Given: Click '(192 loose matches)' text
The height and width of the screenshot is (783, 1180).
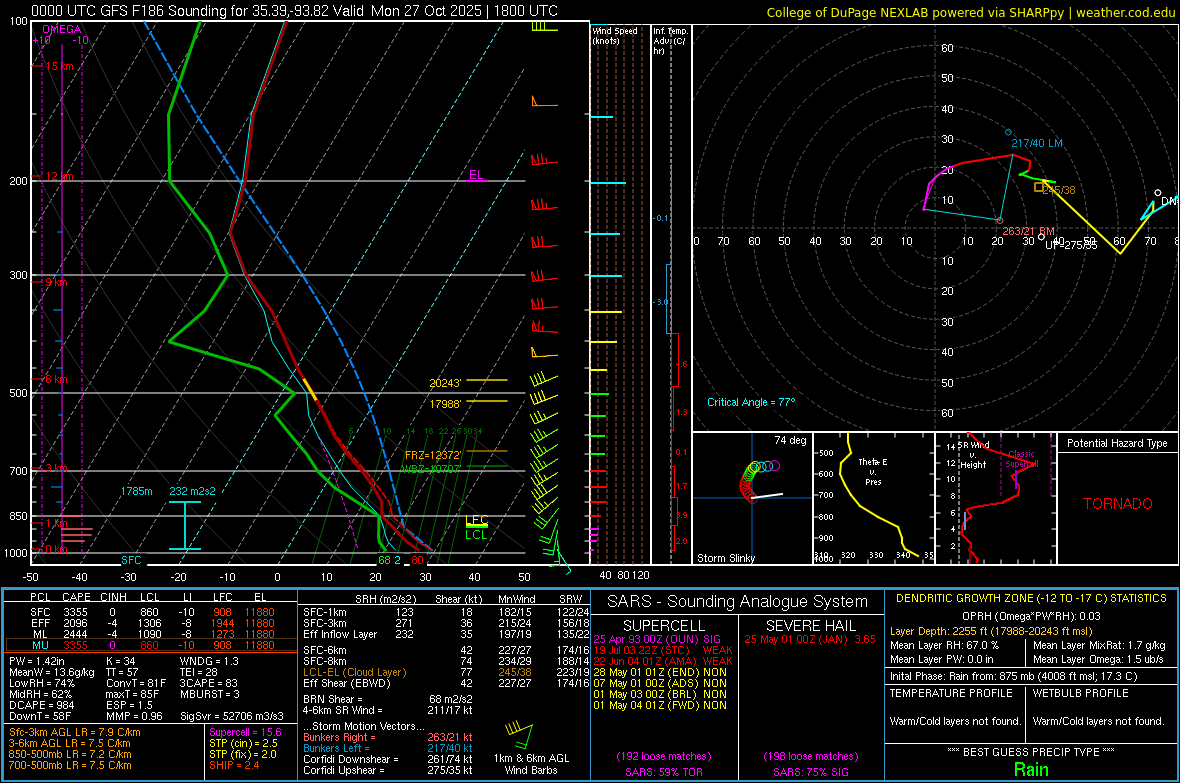Looking at the screenshot, I should tap(664, 756).
